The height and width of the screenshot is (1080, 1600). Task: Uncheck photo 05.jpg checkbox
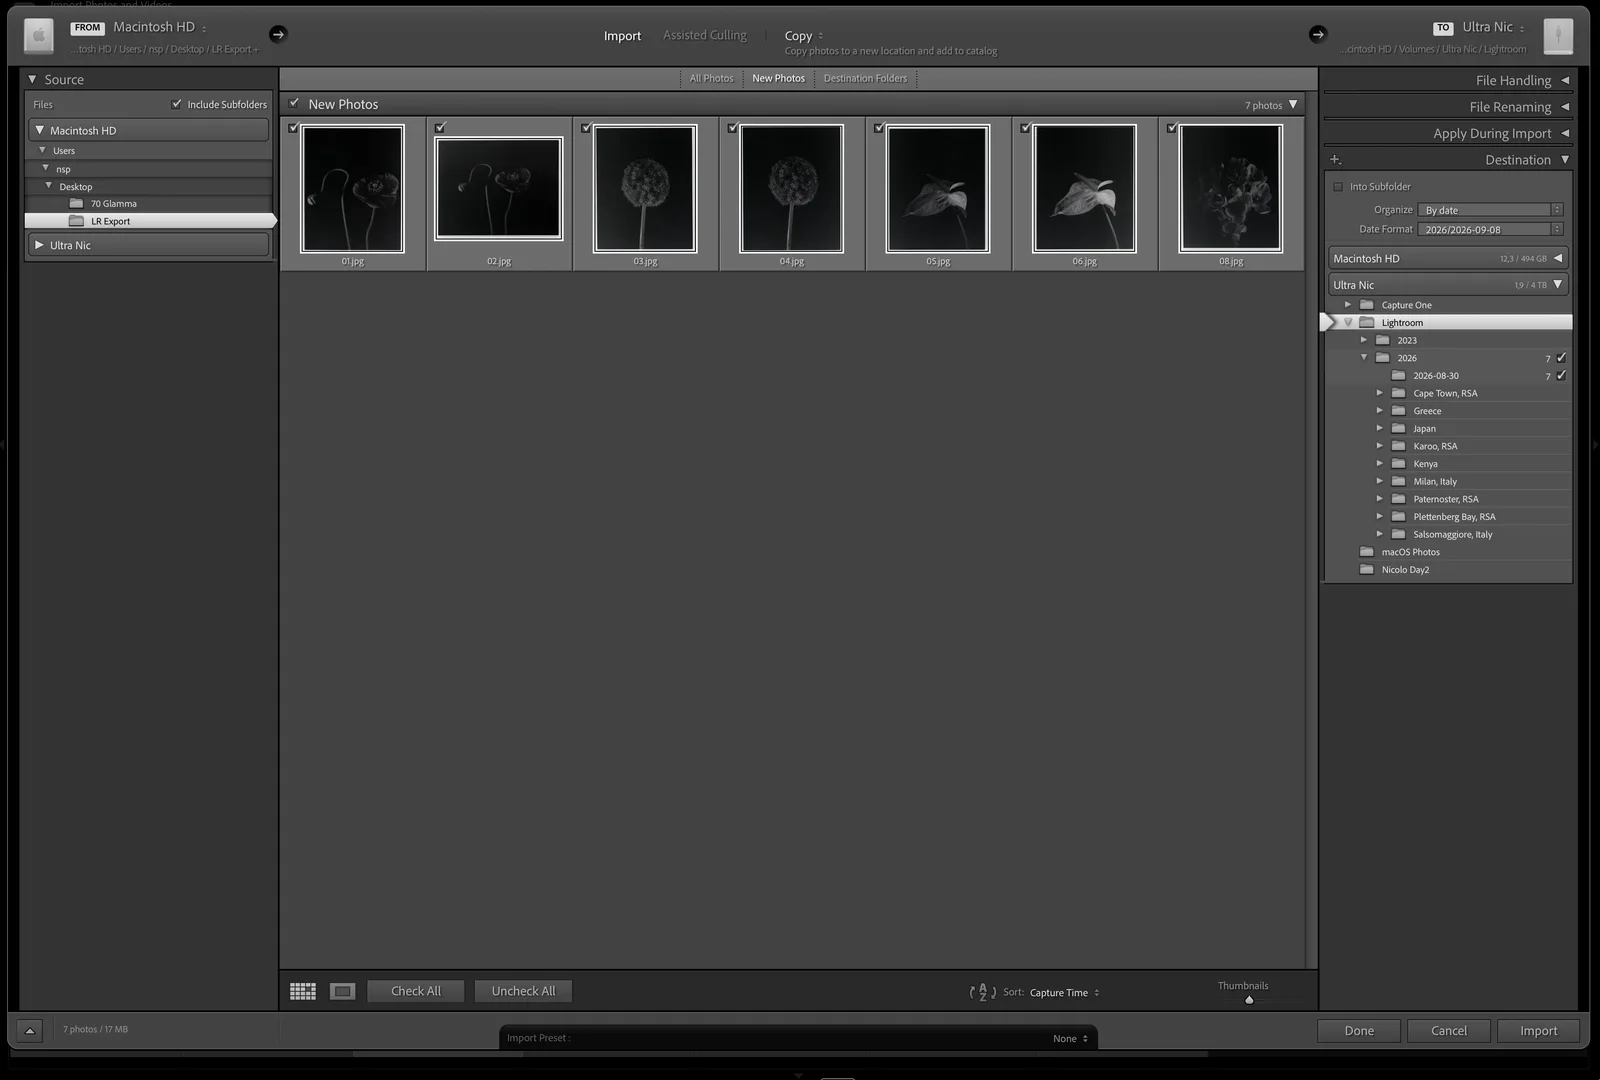(x=879, y=128)
